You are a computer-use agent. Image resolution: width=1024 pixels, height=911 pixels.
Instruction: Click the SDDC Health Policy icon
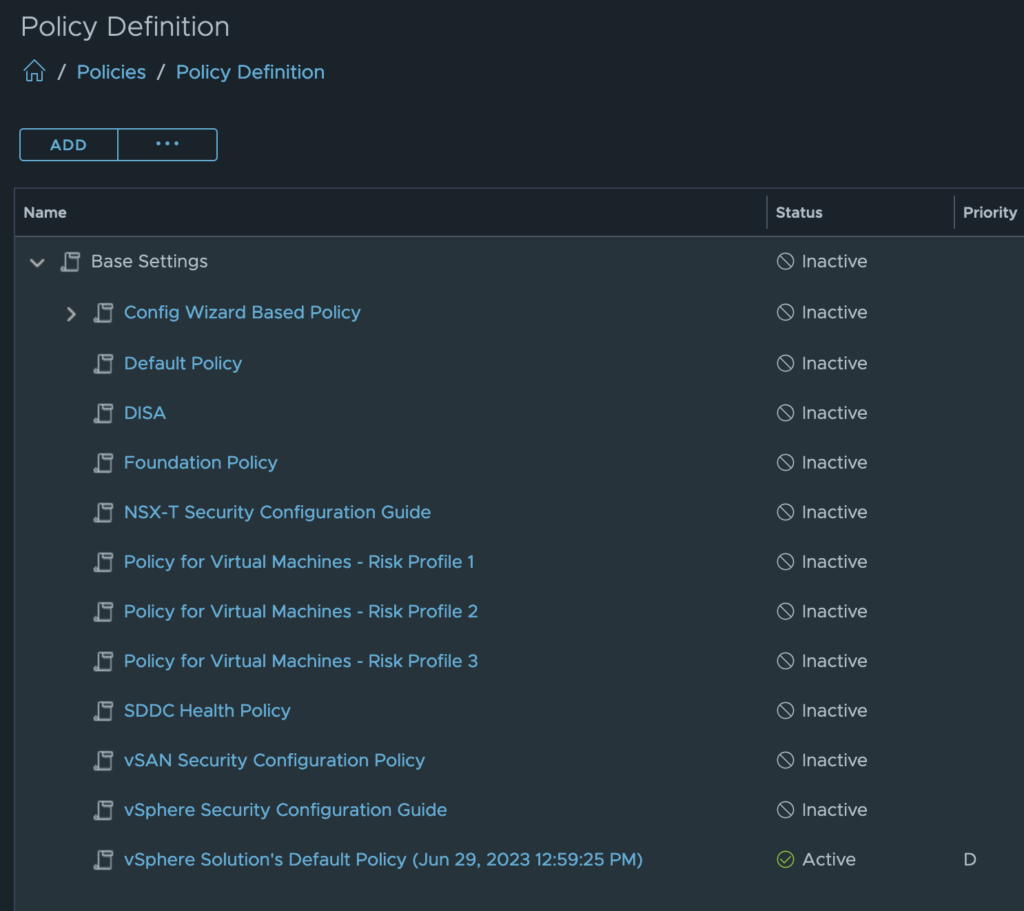pos(103,711)
